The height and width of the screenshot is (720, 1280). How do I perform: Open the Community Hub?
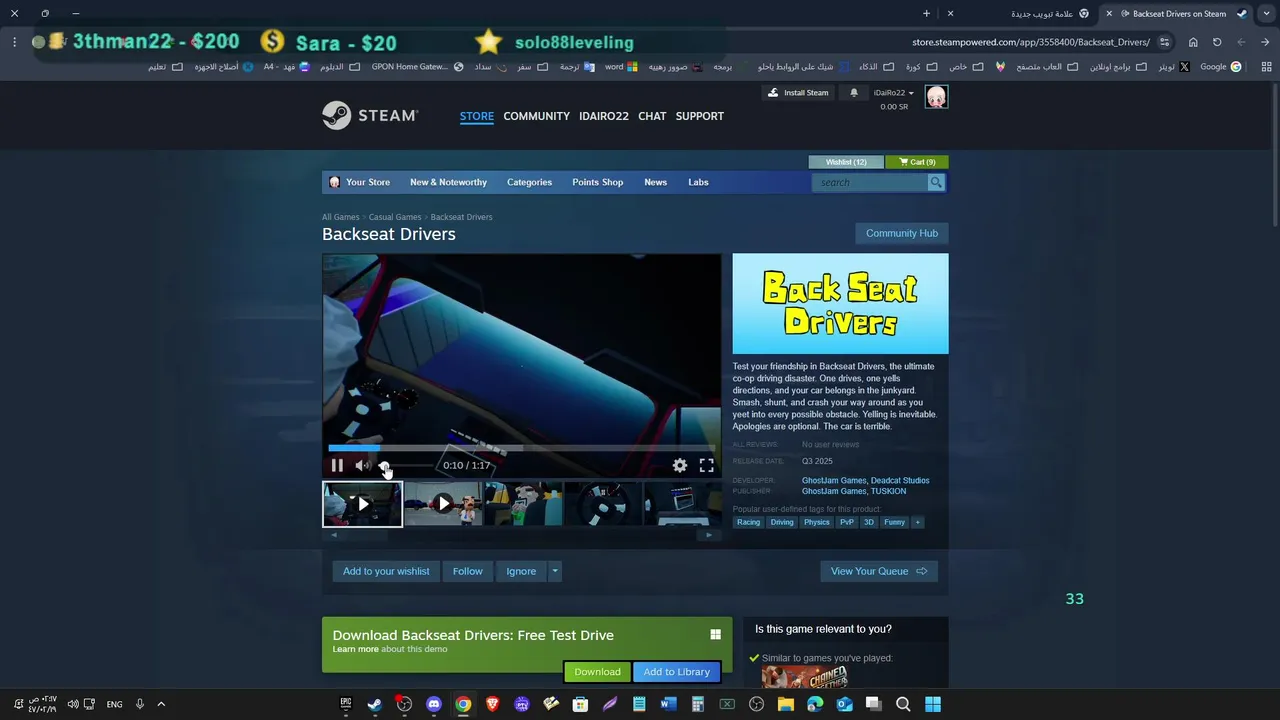click(x=902, y=233)
